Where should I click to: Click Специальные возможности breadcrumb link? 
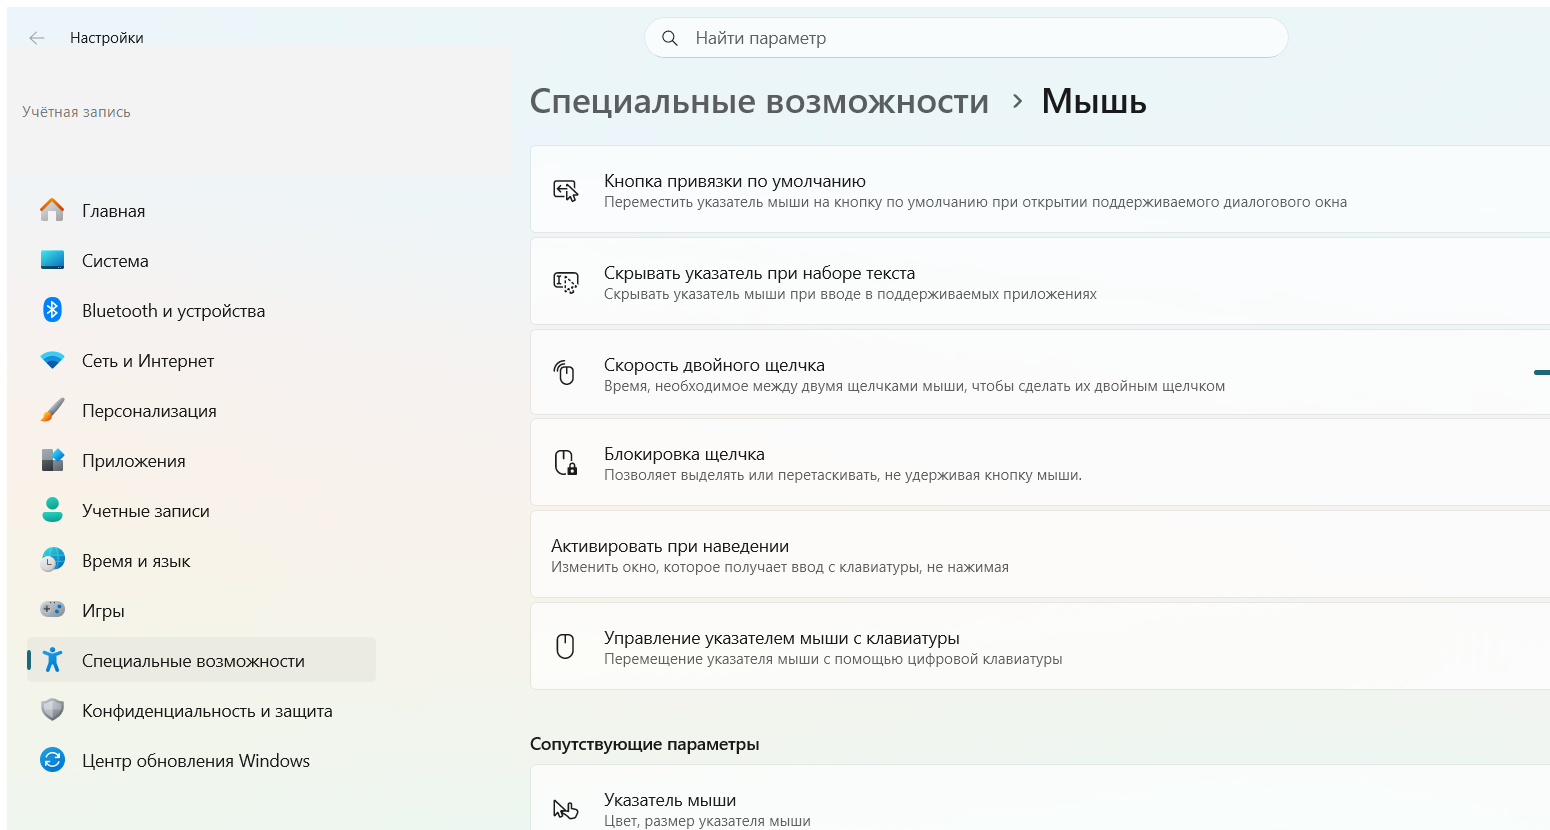[x=759, y=101]
